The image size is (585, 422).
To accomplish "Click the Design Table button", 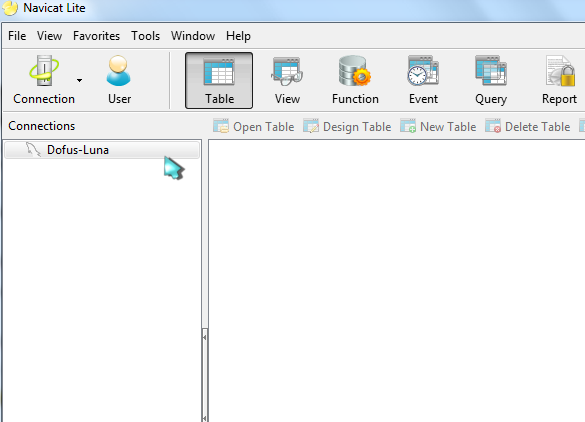I will (347, 126).
